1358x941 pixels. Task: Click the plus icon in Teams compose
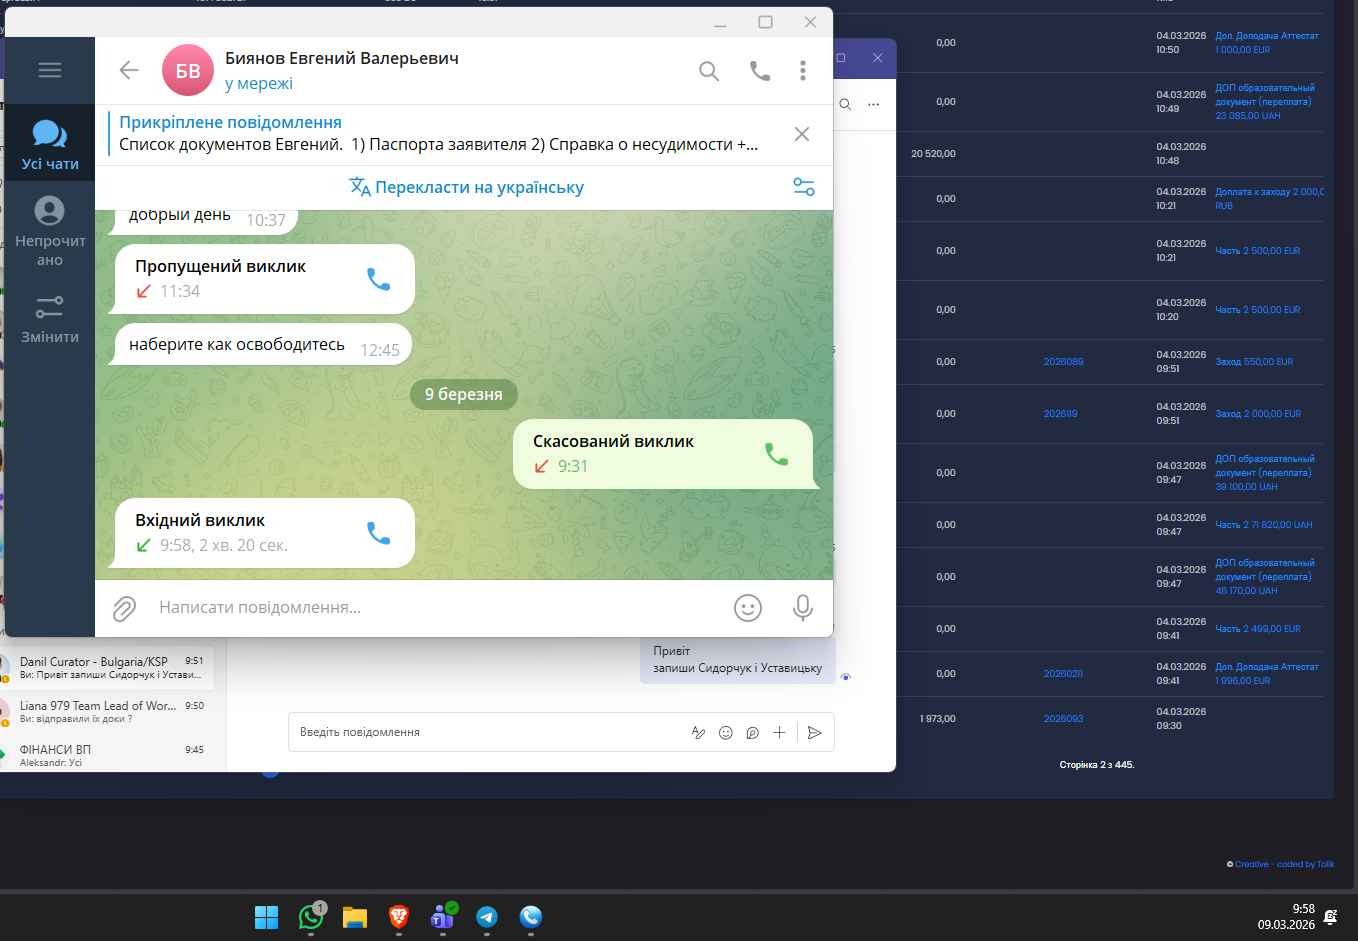779,733
